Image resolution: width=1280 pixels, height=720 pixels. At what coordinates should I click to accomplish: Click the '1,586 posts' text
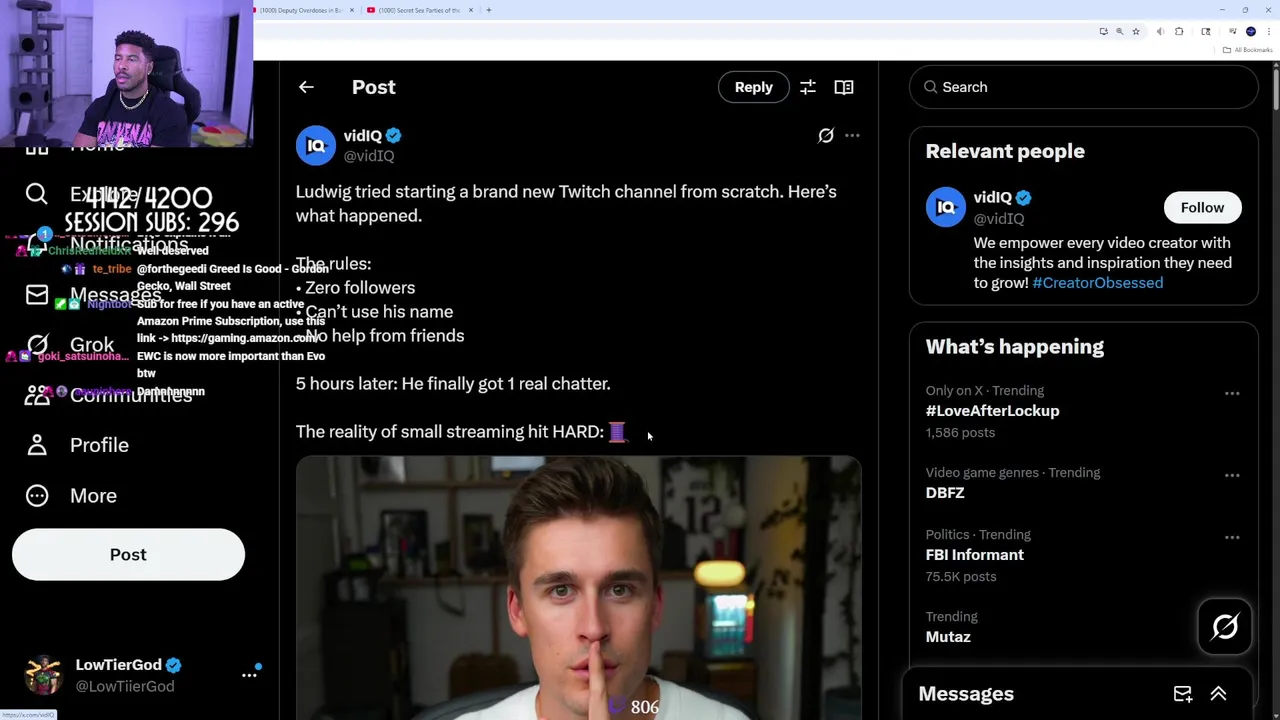[960, 433]
